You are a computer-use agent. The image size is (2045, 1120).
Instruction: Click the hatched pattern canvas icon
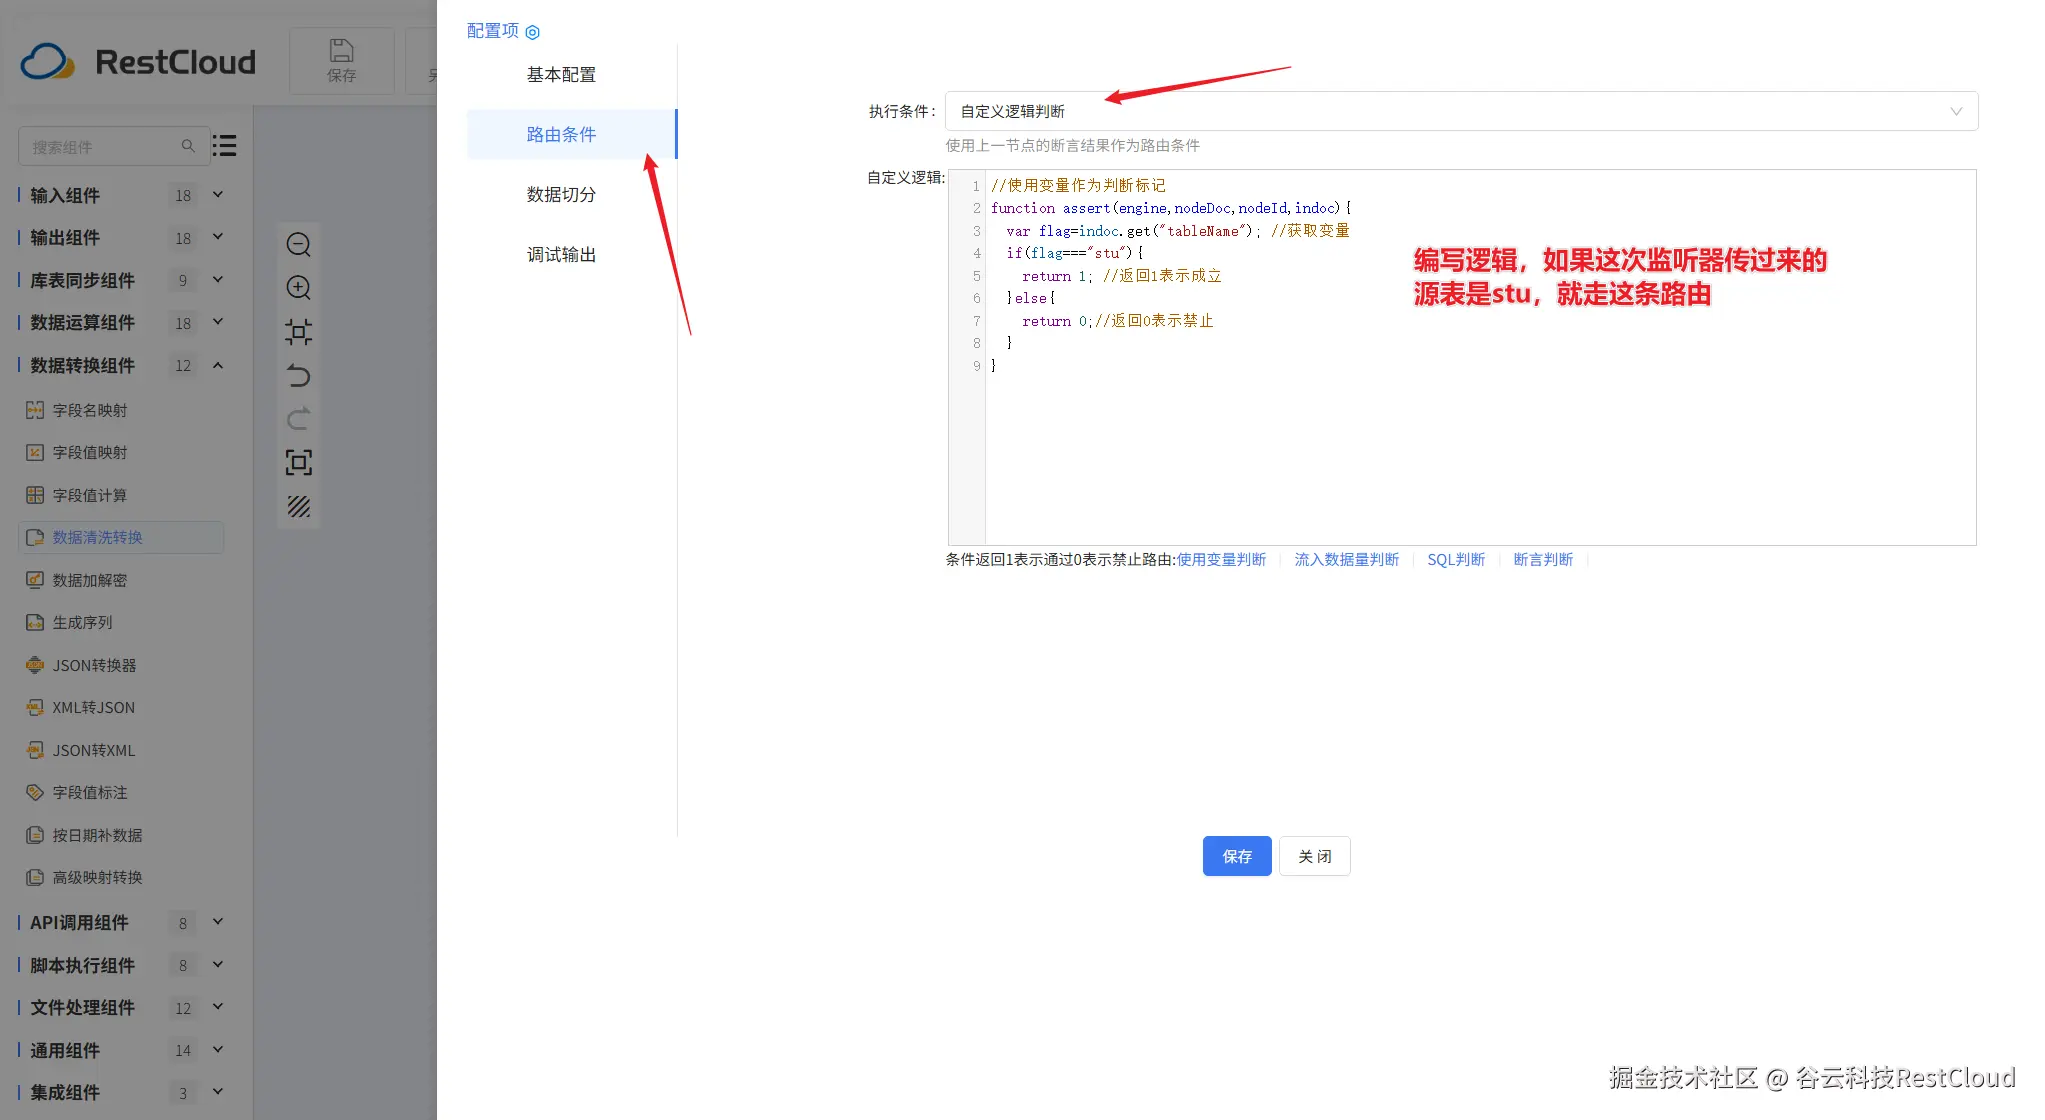coord(298,506)
